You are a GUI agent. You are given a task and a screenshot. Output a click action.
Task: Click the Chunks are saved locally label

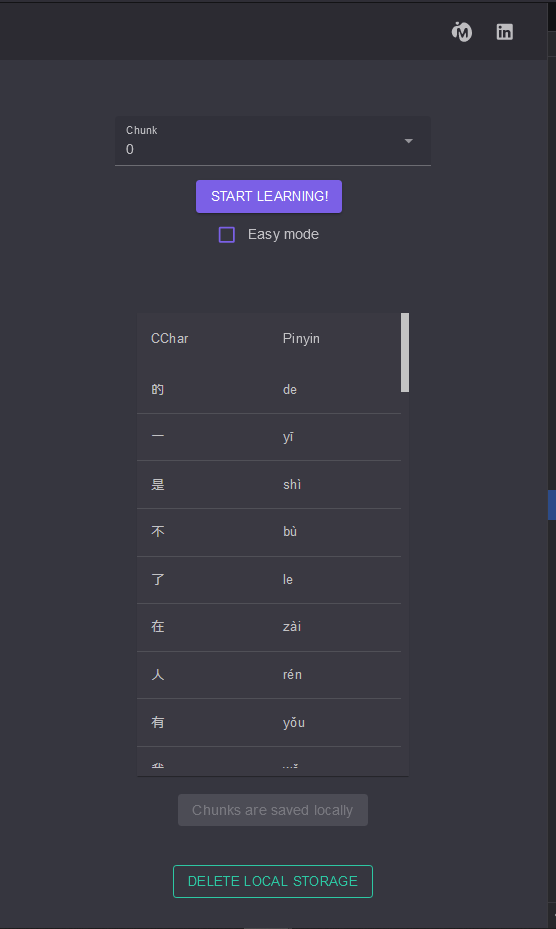tap(273, 810)
